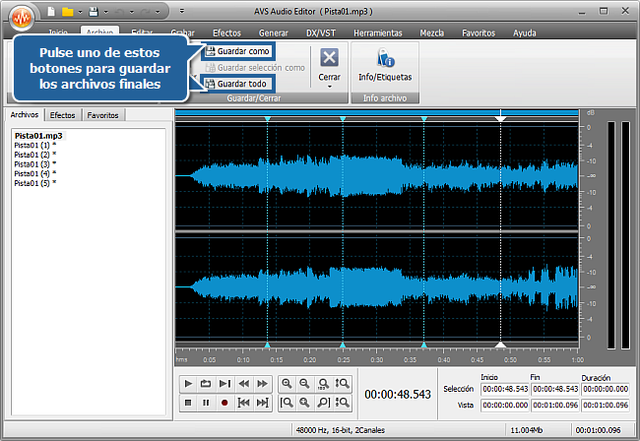Switch to Archivos side panel tab
Viewport: 640px width, 441px height.
click(24, 115)
